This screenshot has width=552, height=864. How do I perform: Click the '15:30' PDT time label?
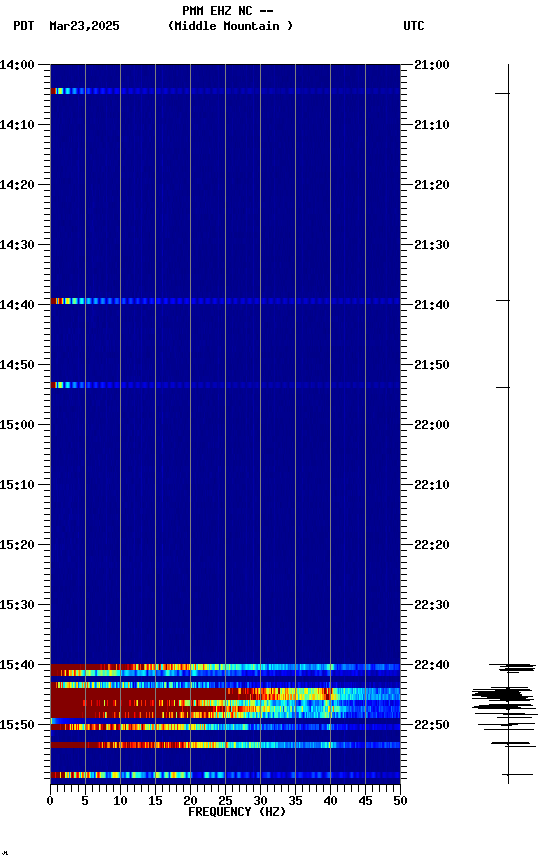[x=17, y=605]
